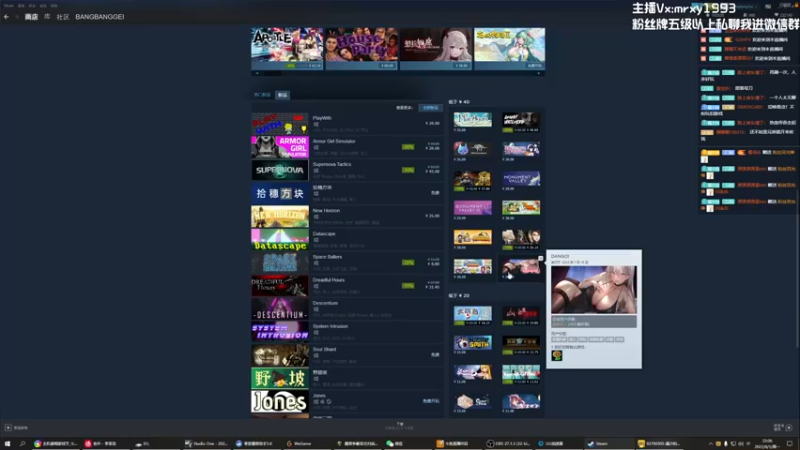
Task: Open the Studio One taskbar item
Action: [207, 444]
